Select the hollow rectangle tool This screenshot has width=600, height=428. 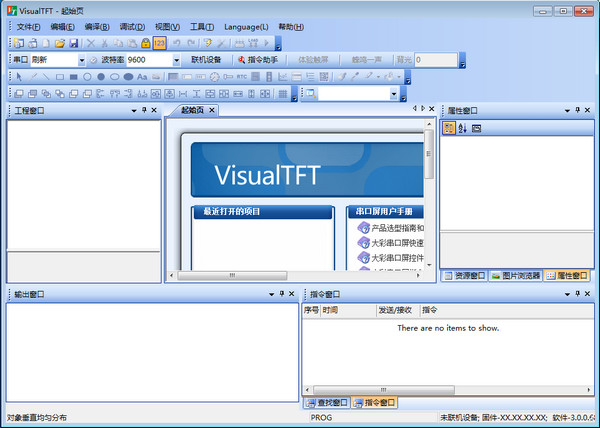tap(60, 77)
